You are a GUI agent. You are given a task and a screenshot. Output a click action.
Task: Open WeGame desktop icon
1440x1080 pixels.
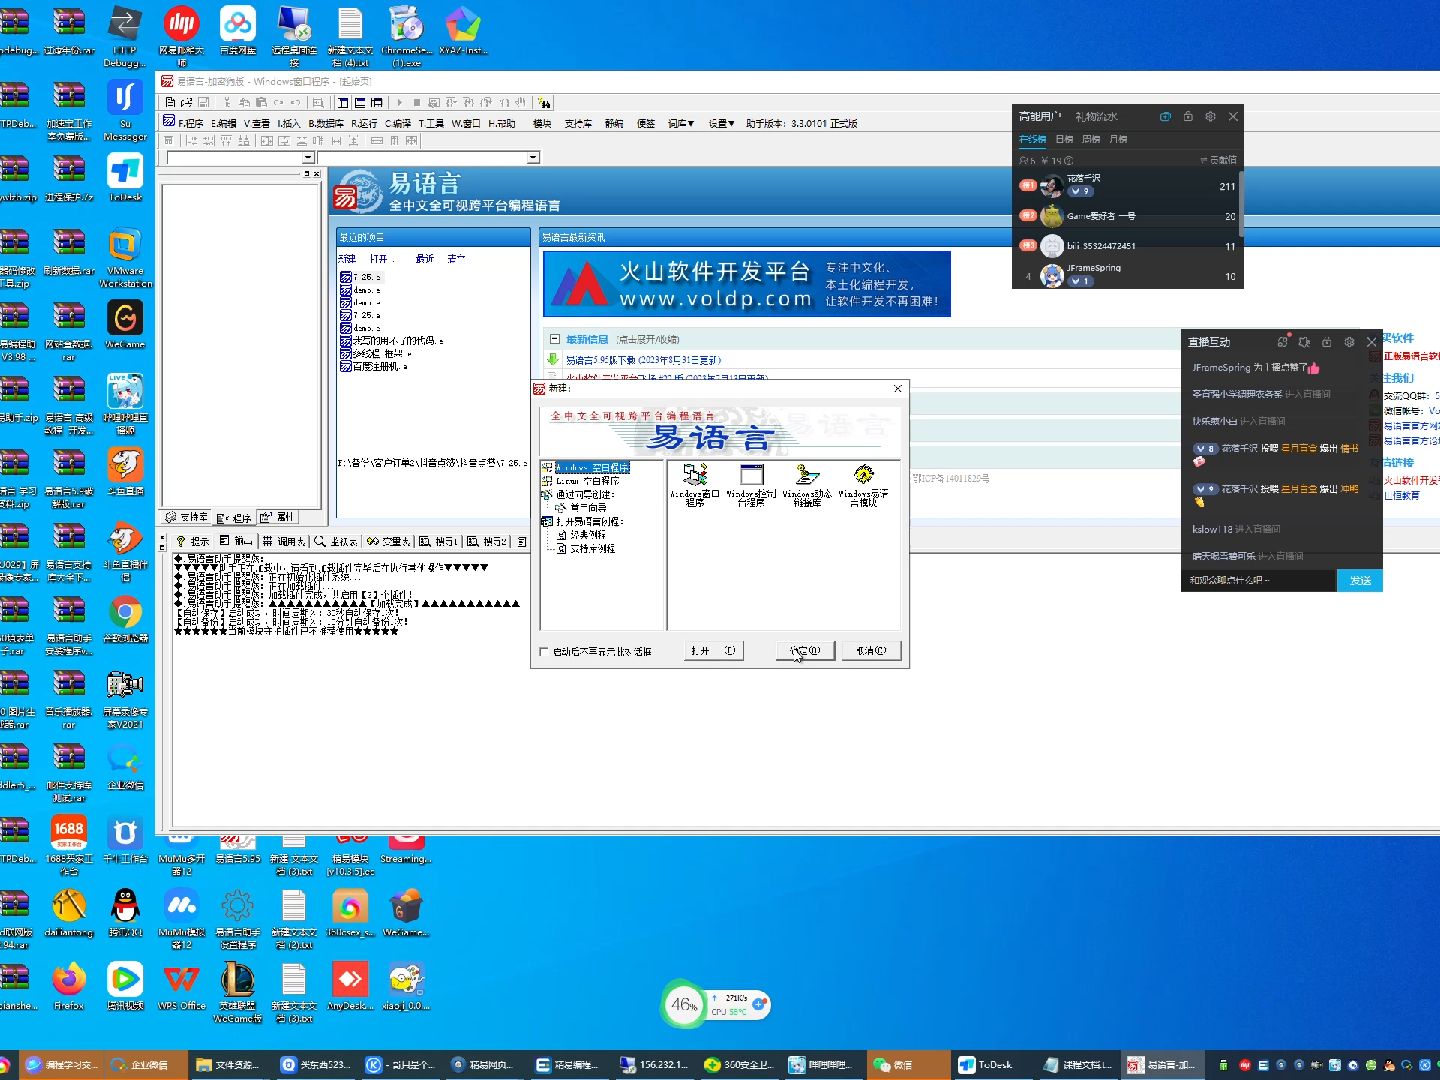coord(125,324)
